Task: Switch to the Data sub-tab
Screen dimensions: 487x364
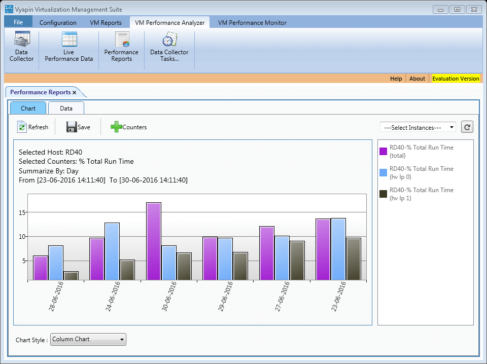Action: (66, 108)
